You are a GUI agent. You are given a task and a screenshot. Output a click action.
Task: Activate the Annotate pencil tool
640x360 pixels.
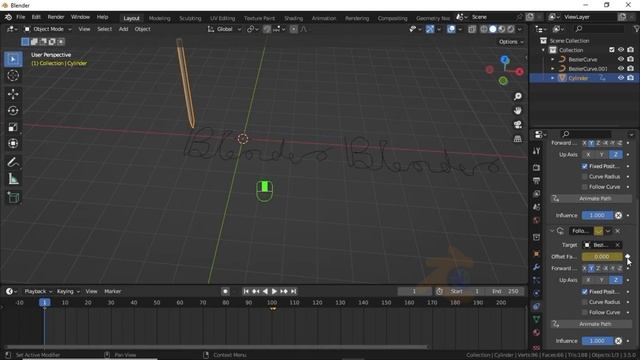point(13,162)
